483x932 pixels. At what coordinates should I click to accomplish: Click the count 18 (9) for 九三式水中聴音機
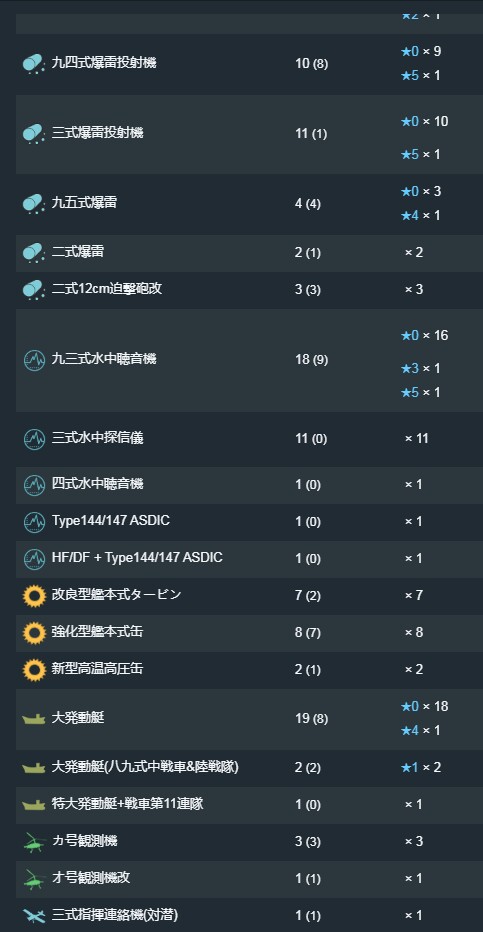(x=311, y=360)
